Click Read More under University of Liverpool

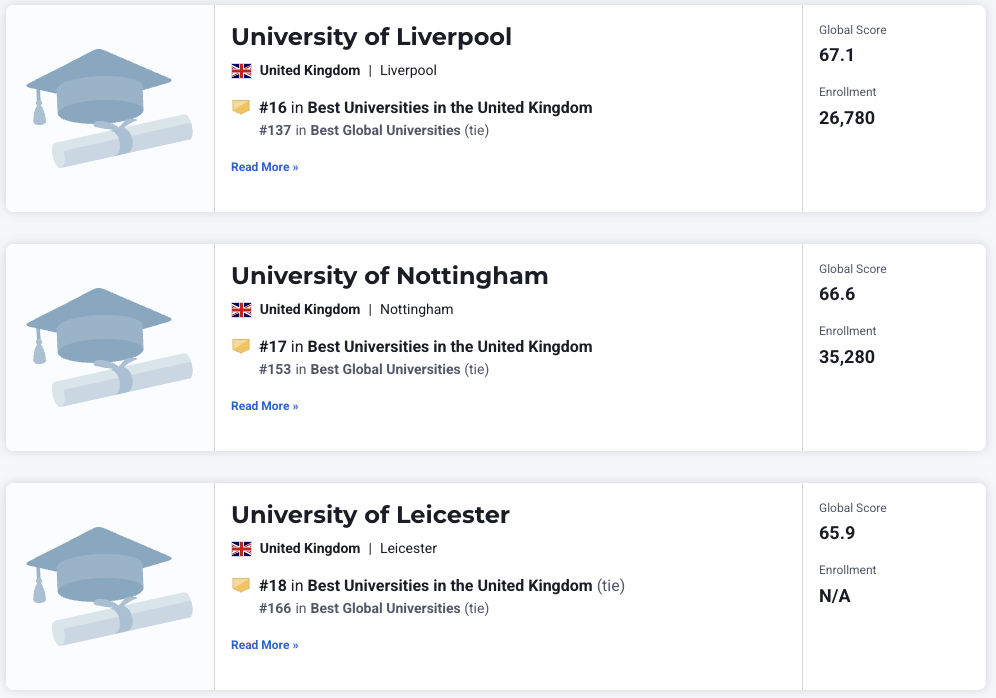(x=264, y=167)
